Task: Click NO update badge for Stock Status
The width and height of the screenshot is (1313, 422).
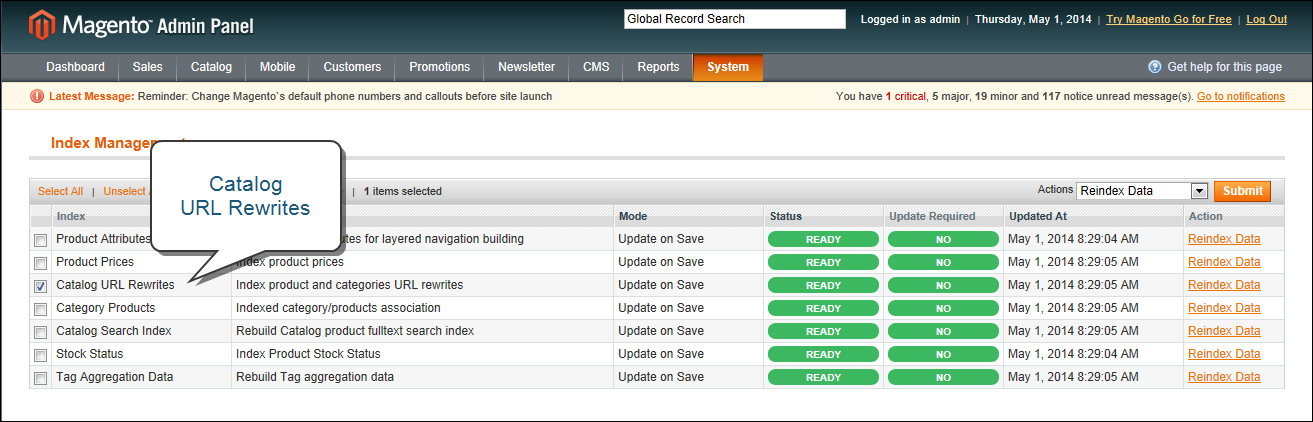Action: click(x=943, y=354)
